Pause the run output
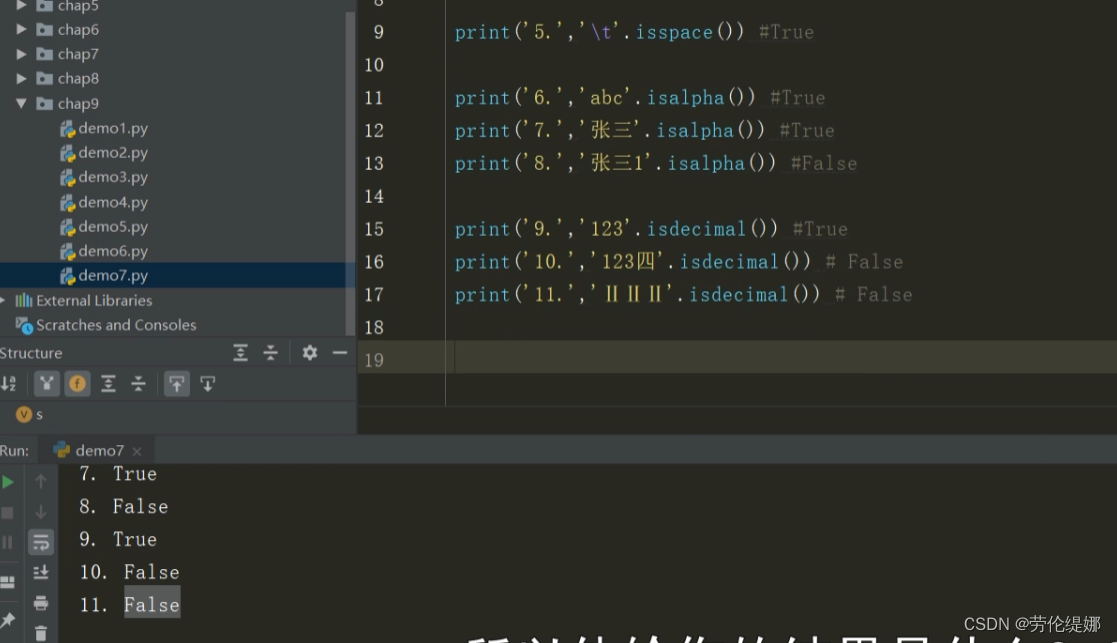Image resolution: width=1117 pixels, height=643 pixels. pos(7,543)
